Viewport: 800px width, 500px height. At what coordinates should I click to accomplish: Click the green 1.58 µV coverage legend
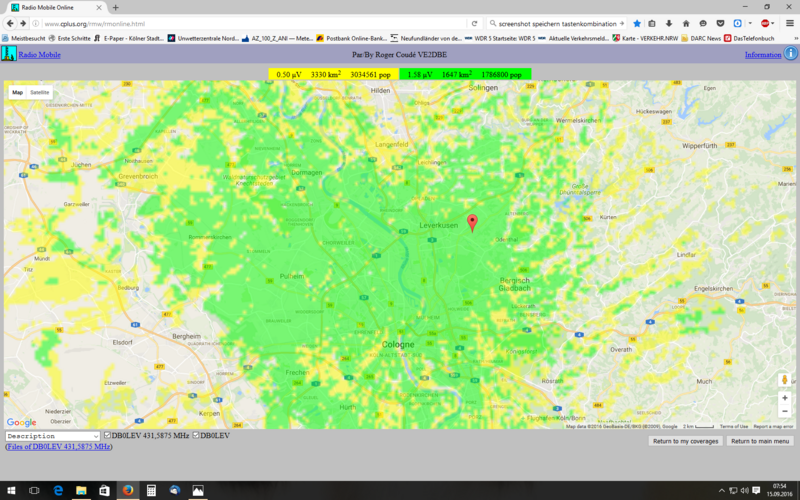(465, 74)
